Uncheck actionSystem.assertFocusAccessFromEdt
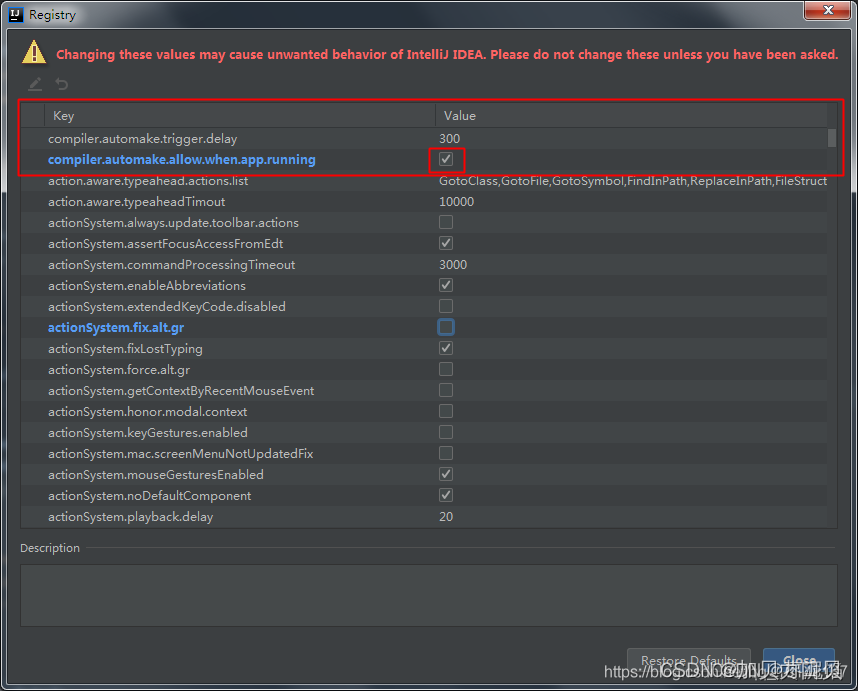858x691 pixels. point(446,243)
